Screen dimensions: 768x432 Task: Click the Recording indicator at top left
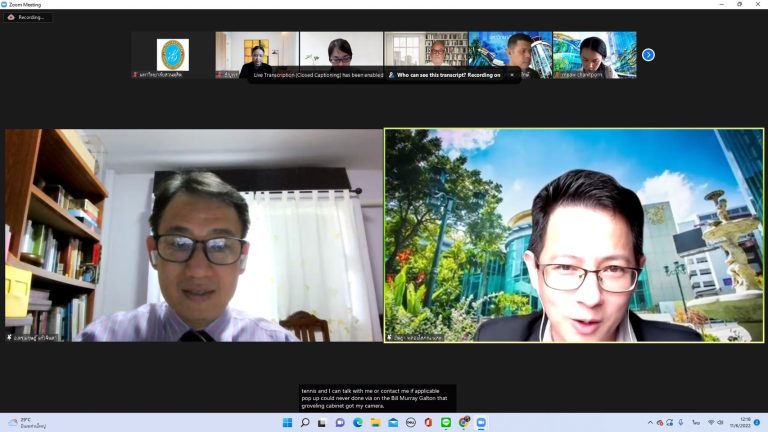point(28,17)
